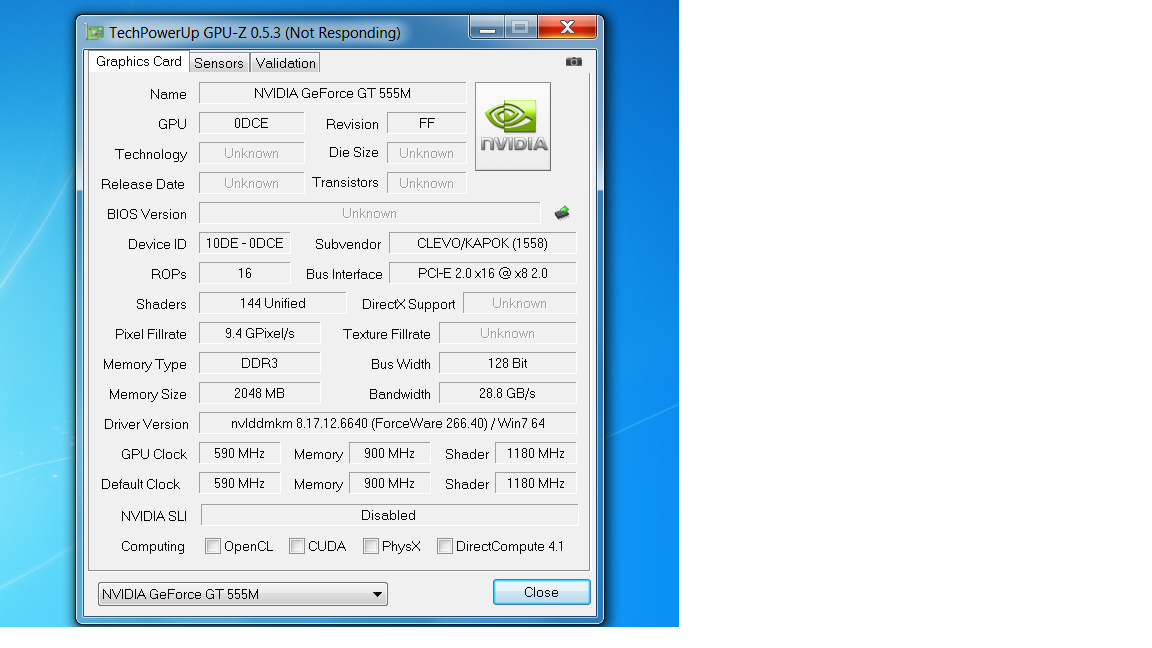Image resolution: width=1152 pixels, height=648 pixels.
Task: Click Default Clock row Memory 900 MHz field
Action: (x=389, y=484)
